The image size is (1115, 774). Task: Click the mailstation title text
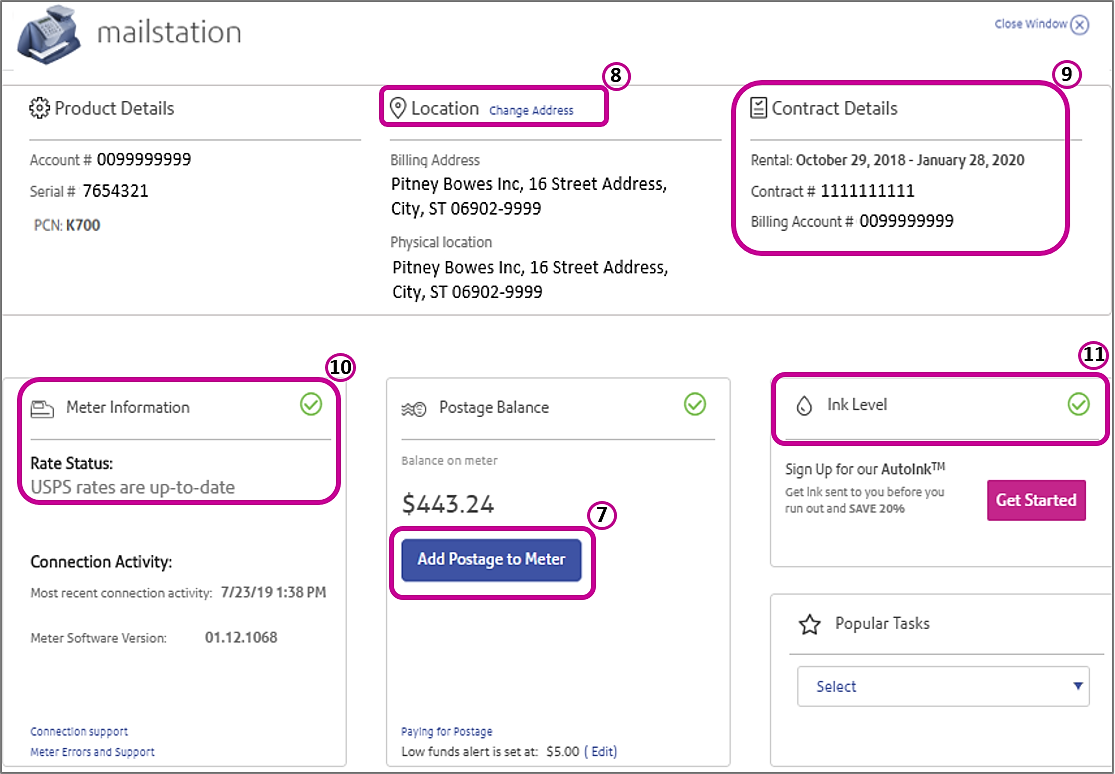tap(169, 33)
